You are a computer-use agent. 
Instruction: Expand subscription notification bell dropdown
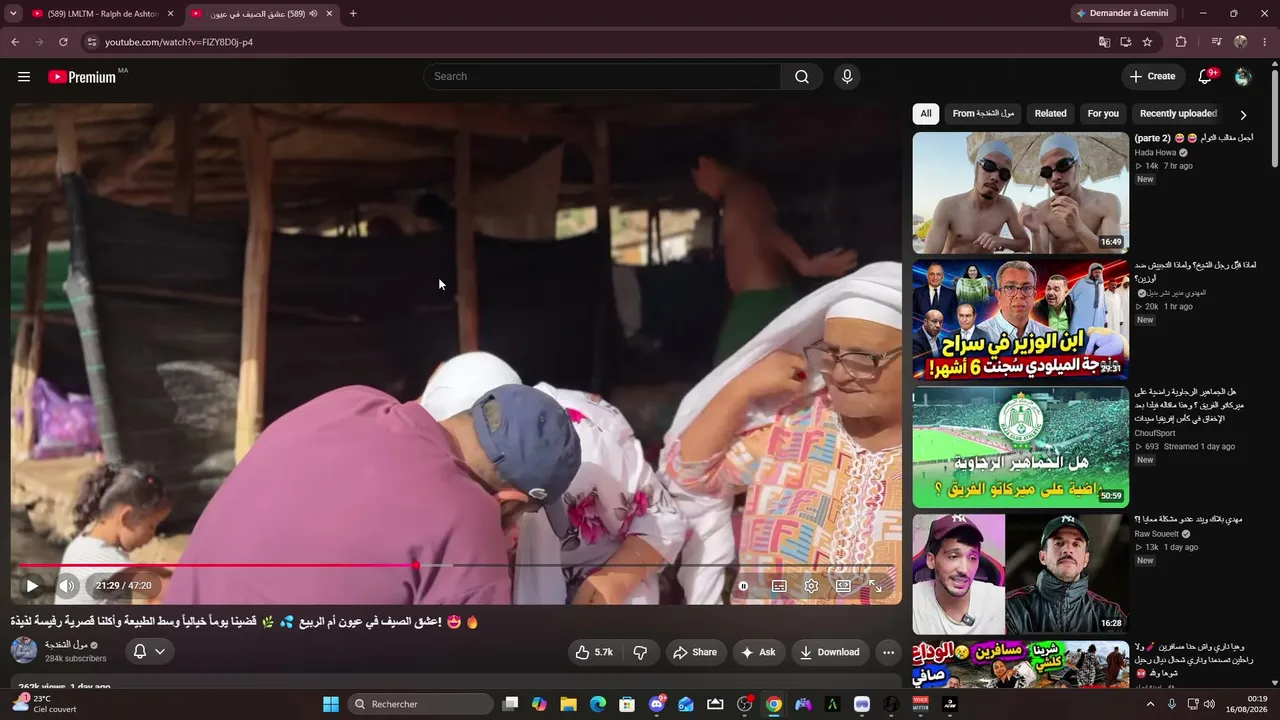click(149, 652)
